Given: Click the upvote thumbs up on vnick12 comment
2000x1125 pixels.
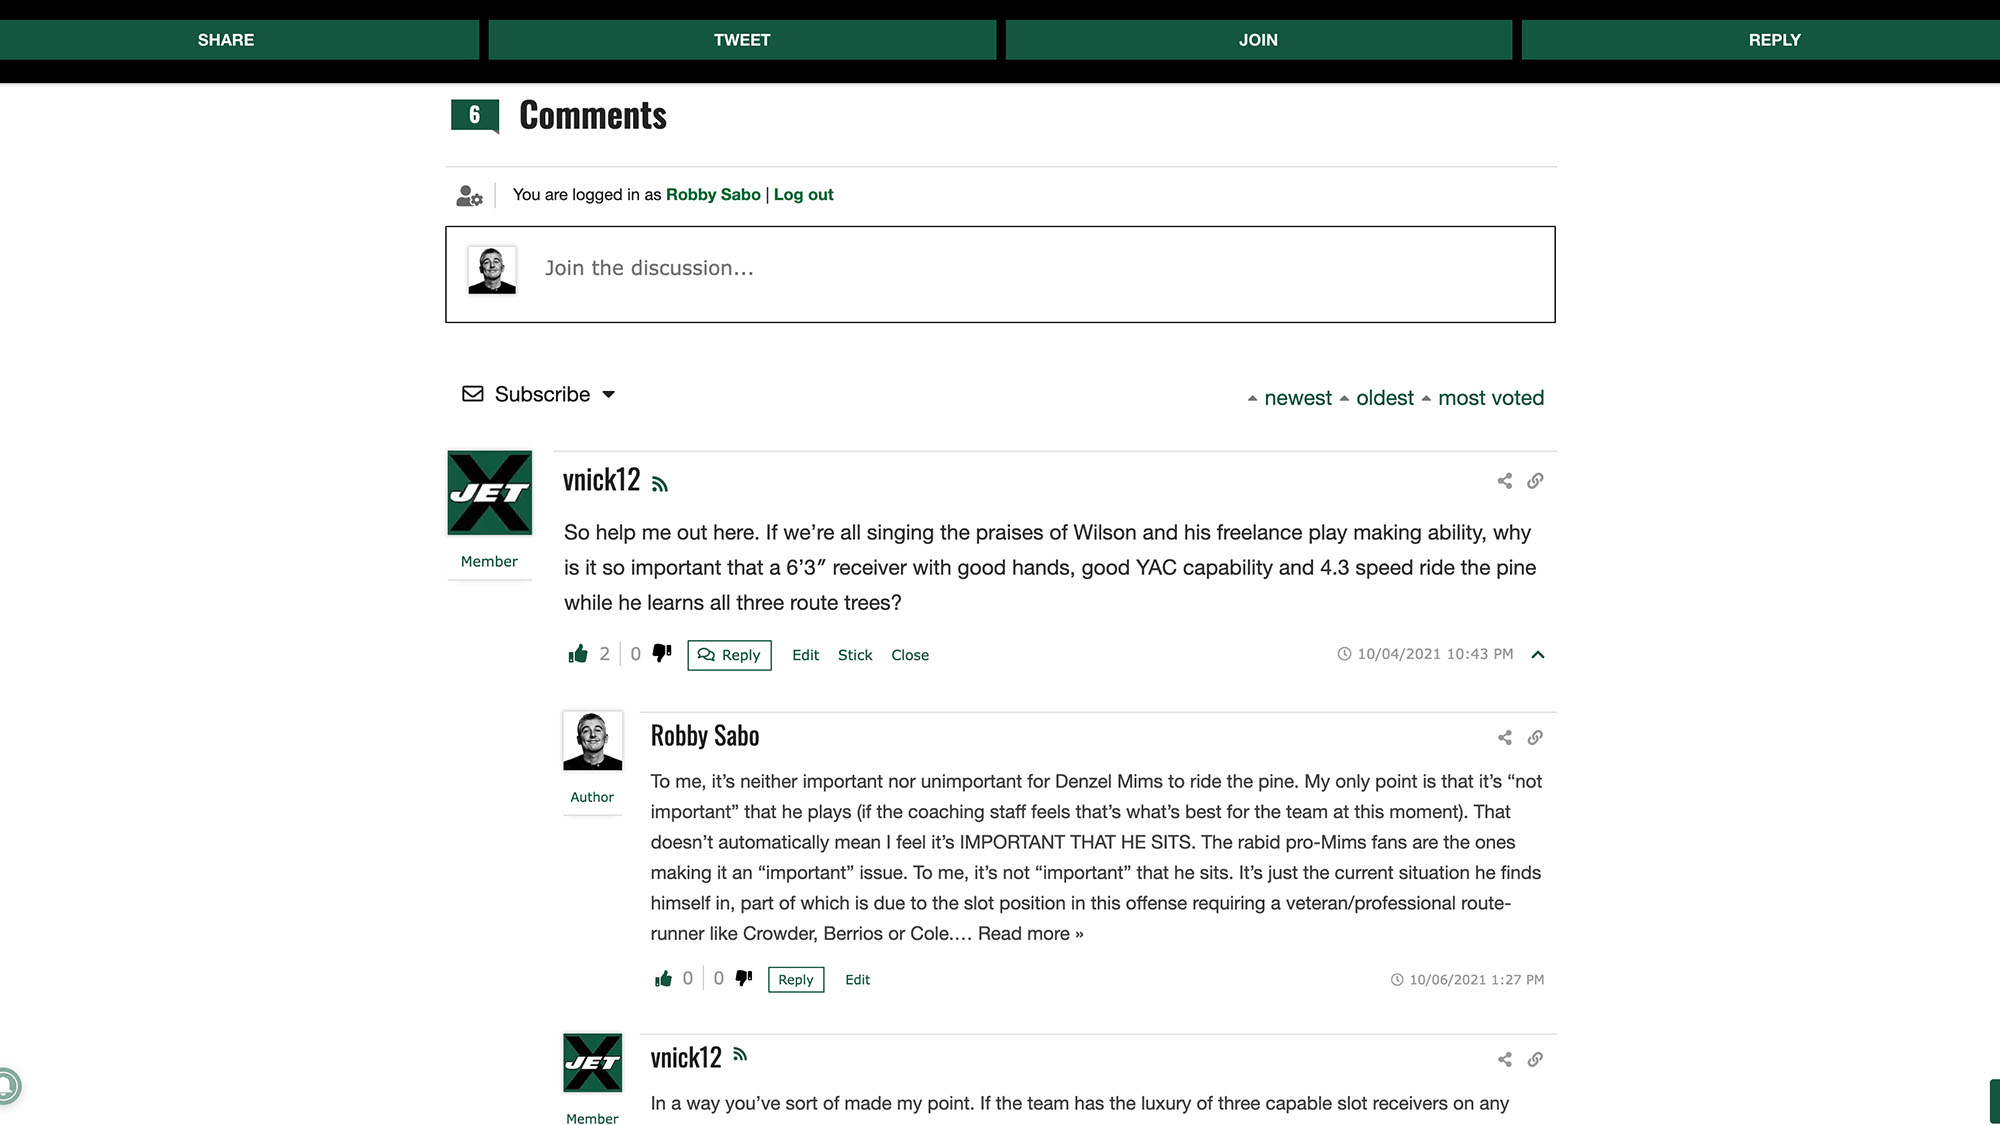Looking at the screenshot, I should 578,654.
